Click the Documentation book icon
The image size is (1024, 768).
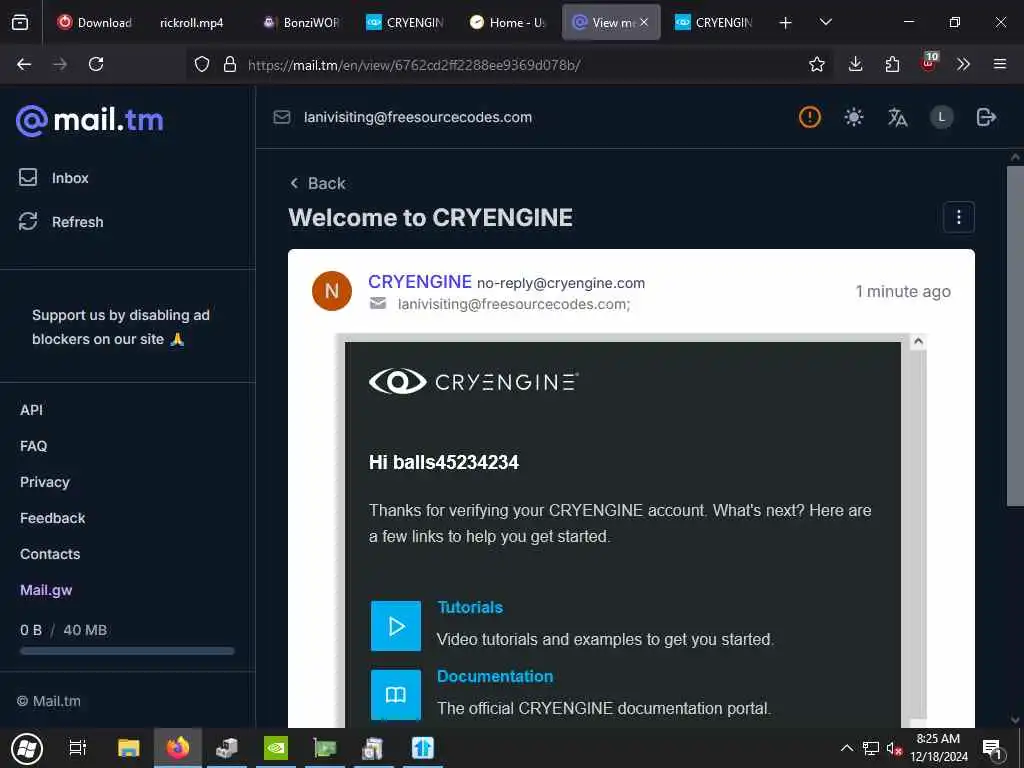396,695
